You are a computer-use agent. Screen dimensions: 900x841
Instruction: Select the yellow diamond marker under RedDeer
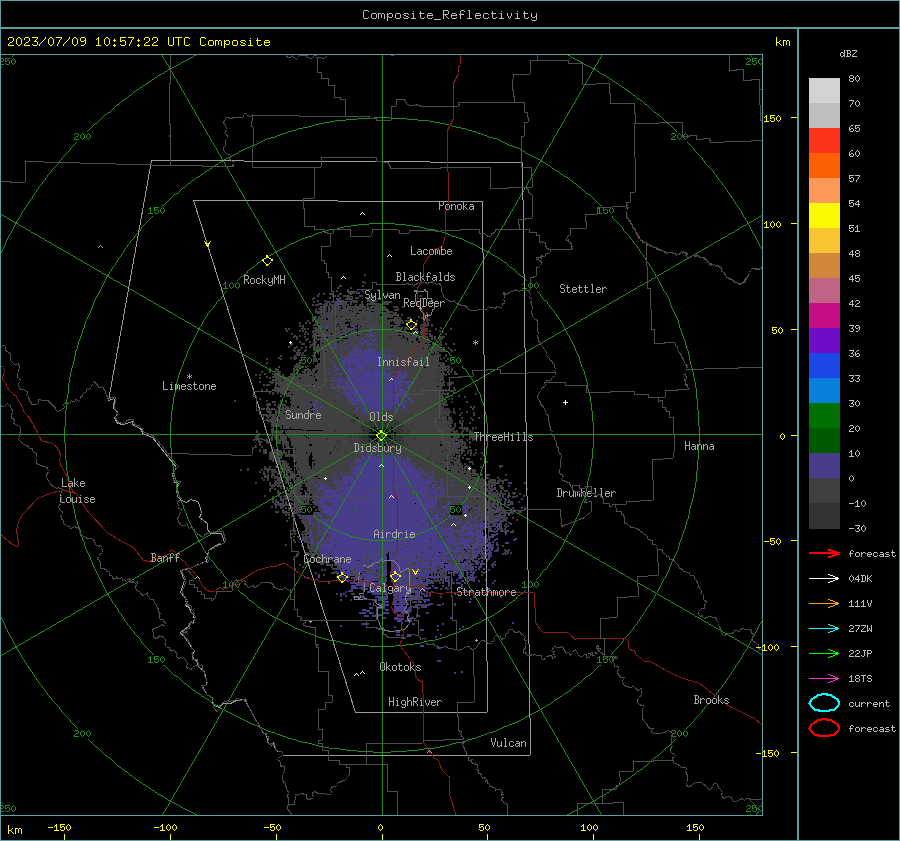[411, 325]
